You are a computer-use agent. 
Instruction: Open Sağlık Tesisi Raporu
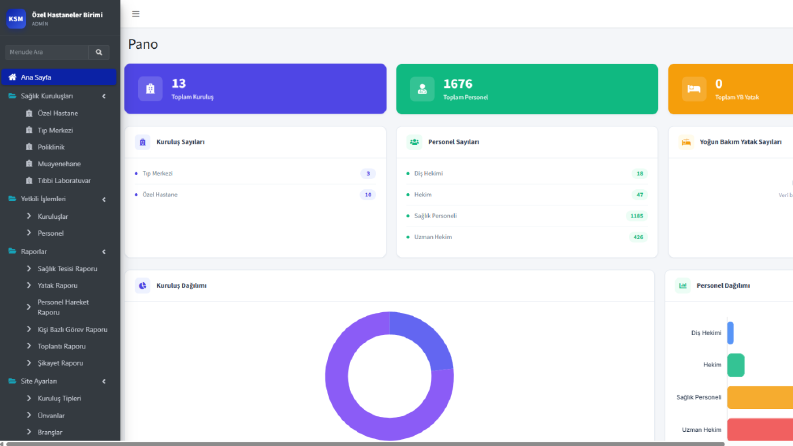[67, 269]
